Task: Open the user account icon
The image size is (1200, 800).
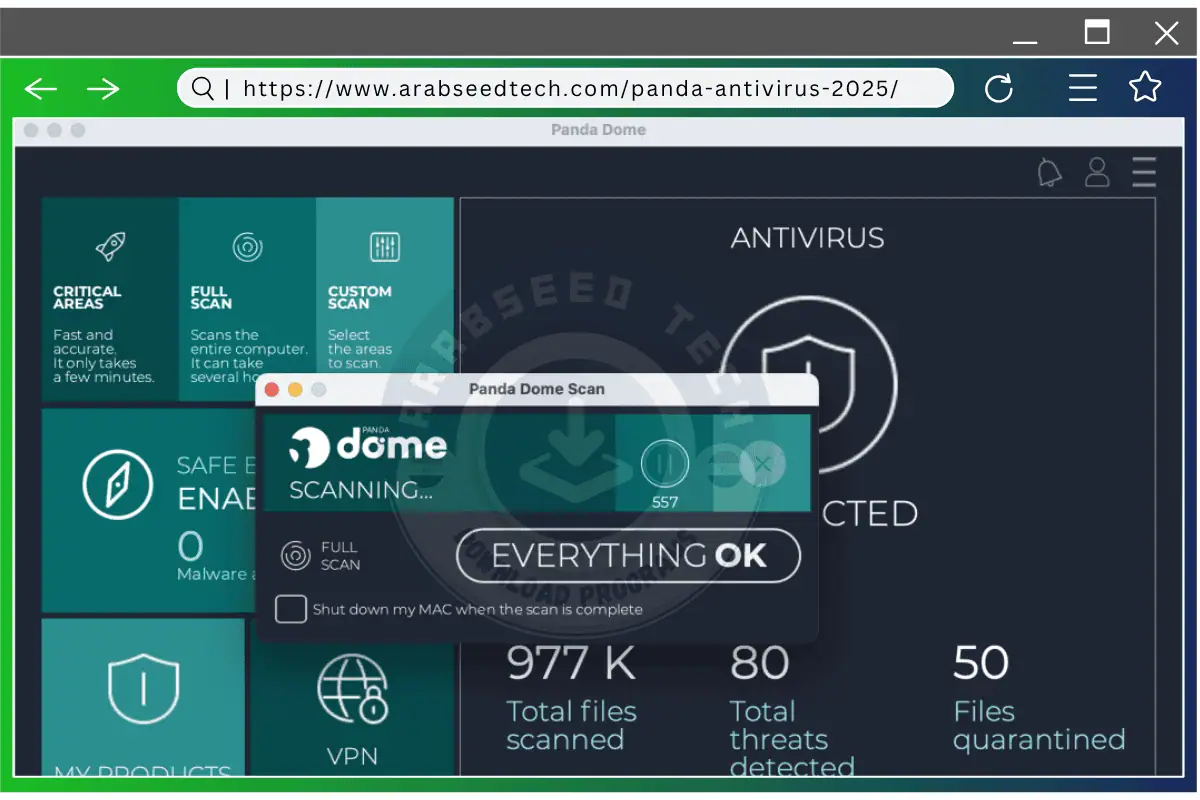Action: [1097, 172]
